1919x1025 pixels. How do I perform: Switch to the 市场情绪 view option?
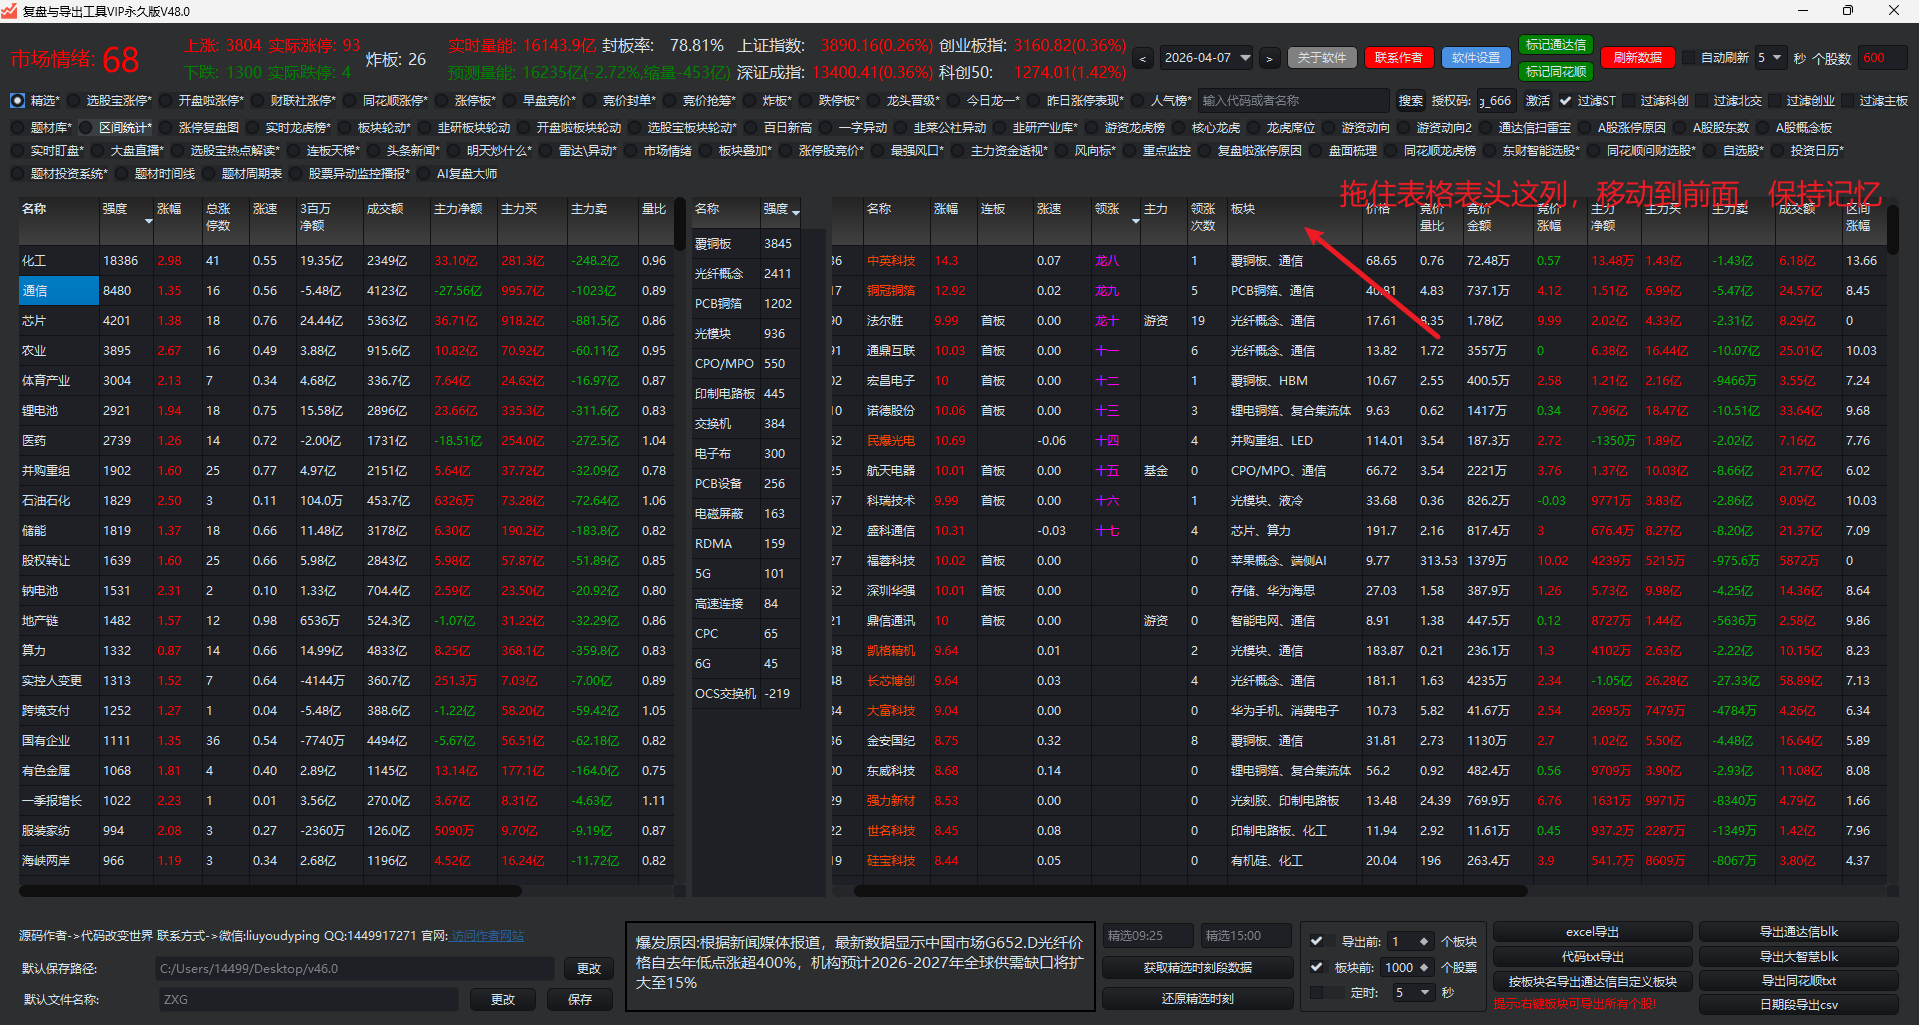[x=630, y=151]
